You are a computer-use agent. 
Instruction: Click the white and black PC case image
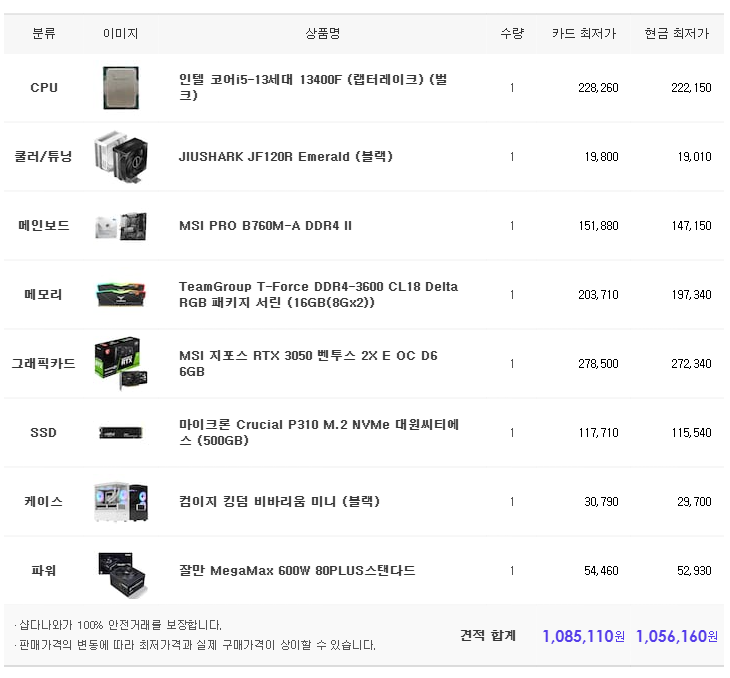pos(121,502)
